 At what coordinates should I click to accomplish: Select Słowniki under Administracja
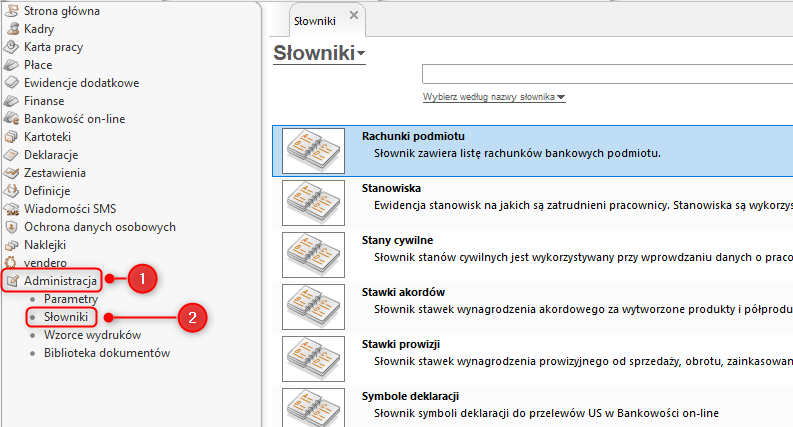(x=66, y=317)
